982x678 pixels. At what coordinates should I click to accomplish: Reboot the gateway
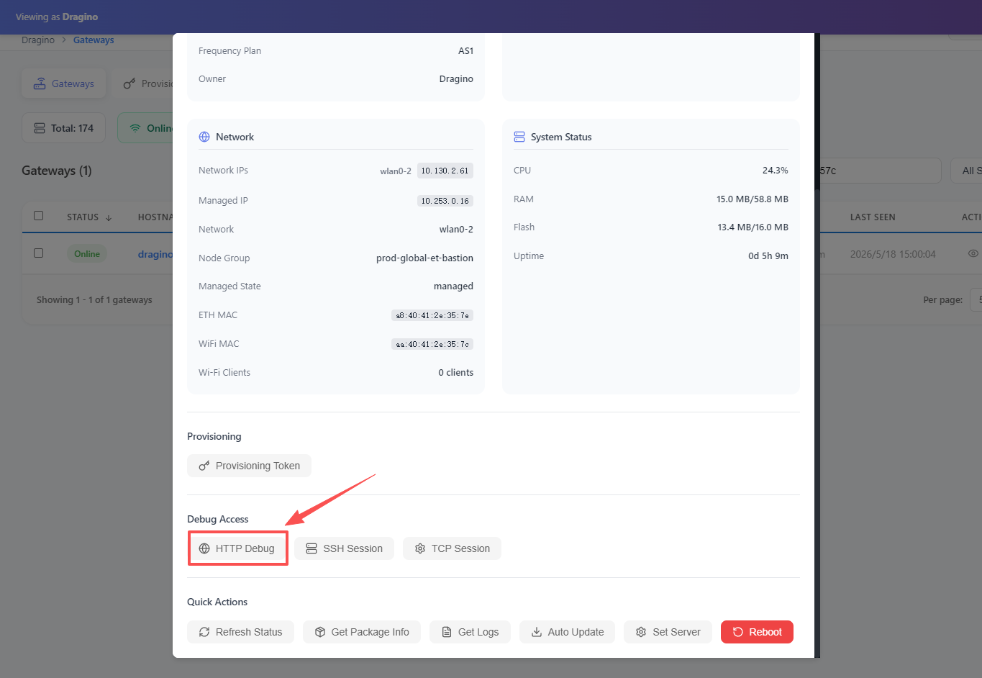pyautogui.click(x=757, y=632)
